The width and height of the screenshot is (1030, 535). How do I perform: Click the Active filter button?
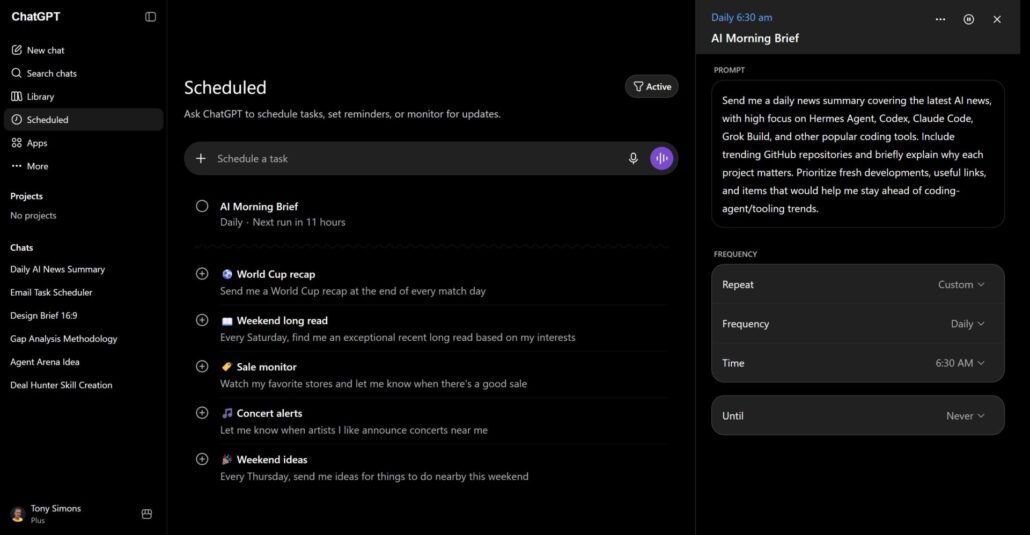(652, 87)
